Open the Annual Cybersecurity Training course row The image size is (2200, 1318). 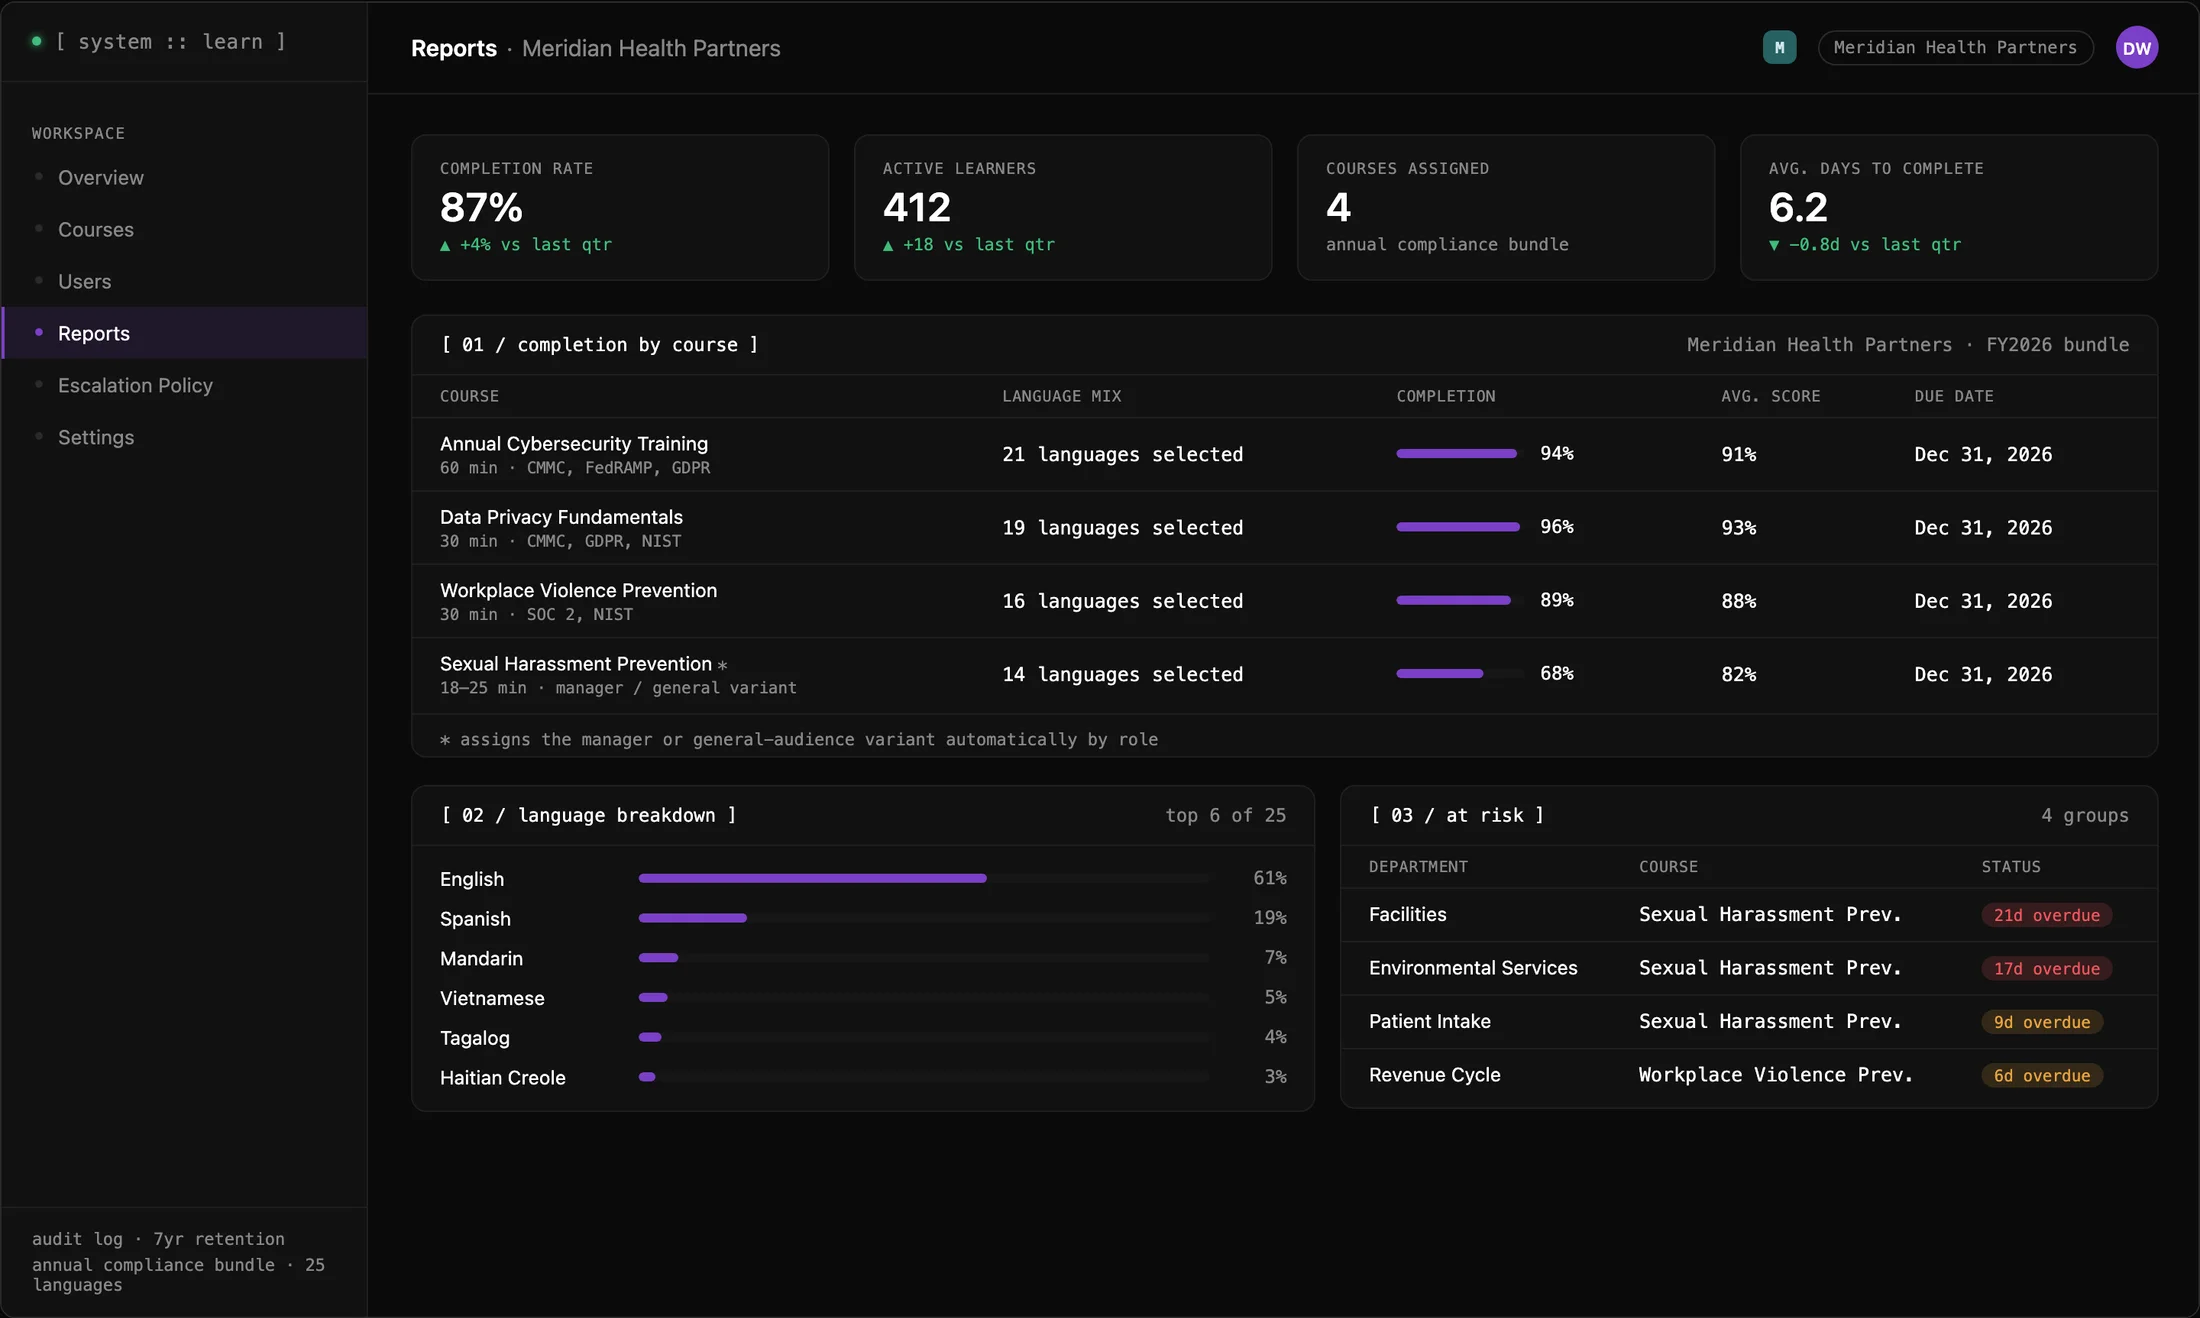pyautogui.click(x=1284, y=454)
